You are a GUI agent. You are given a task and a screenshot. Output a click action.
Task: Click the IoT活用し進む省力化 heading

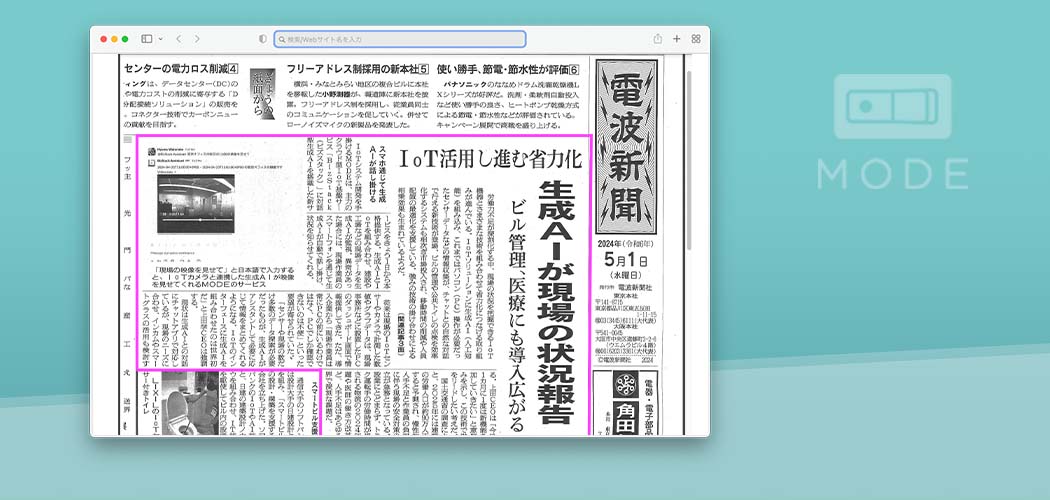click(490, 158)
